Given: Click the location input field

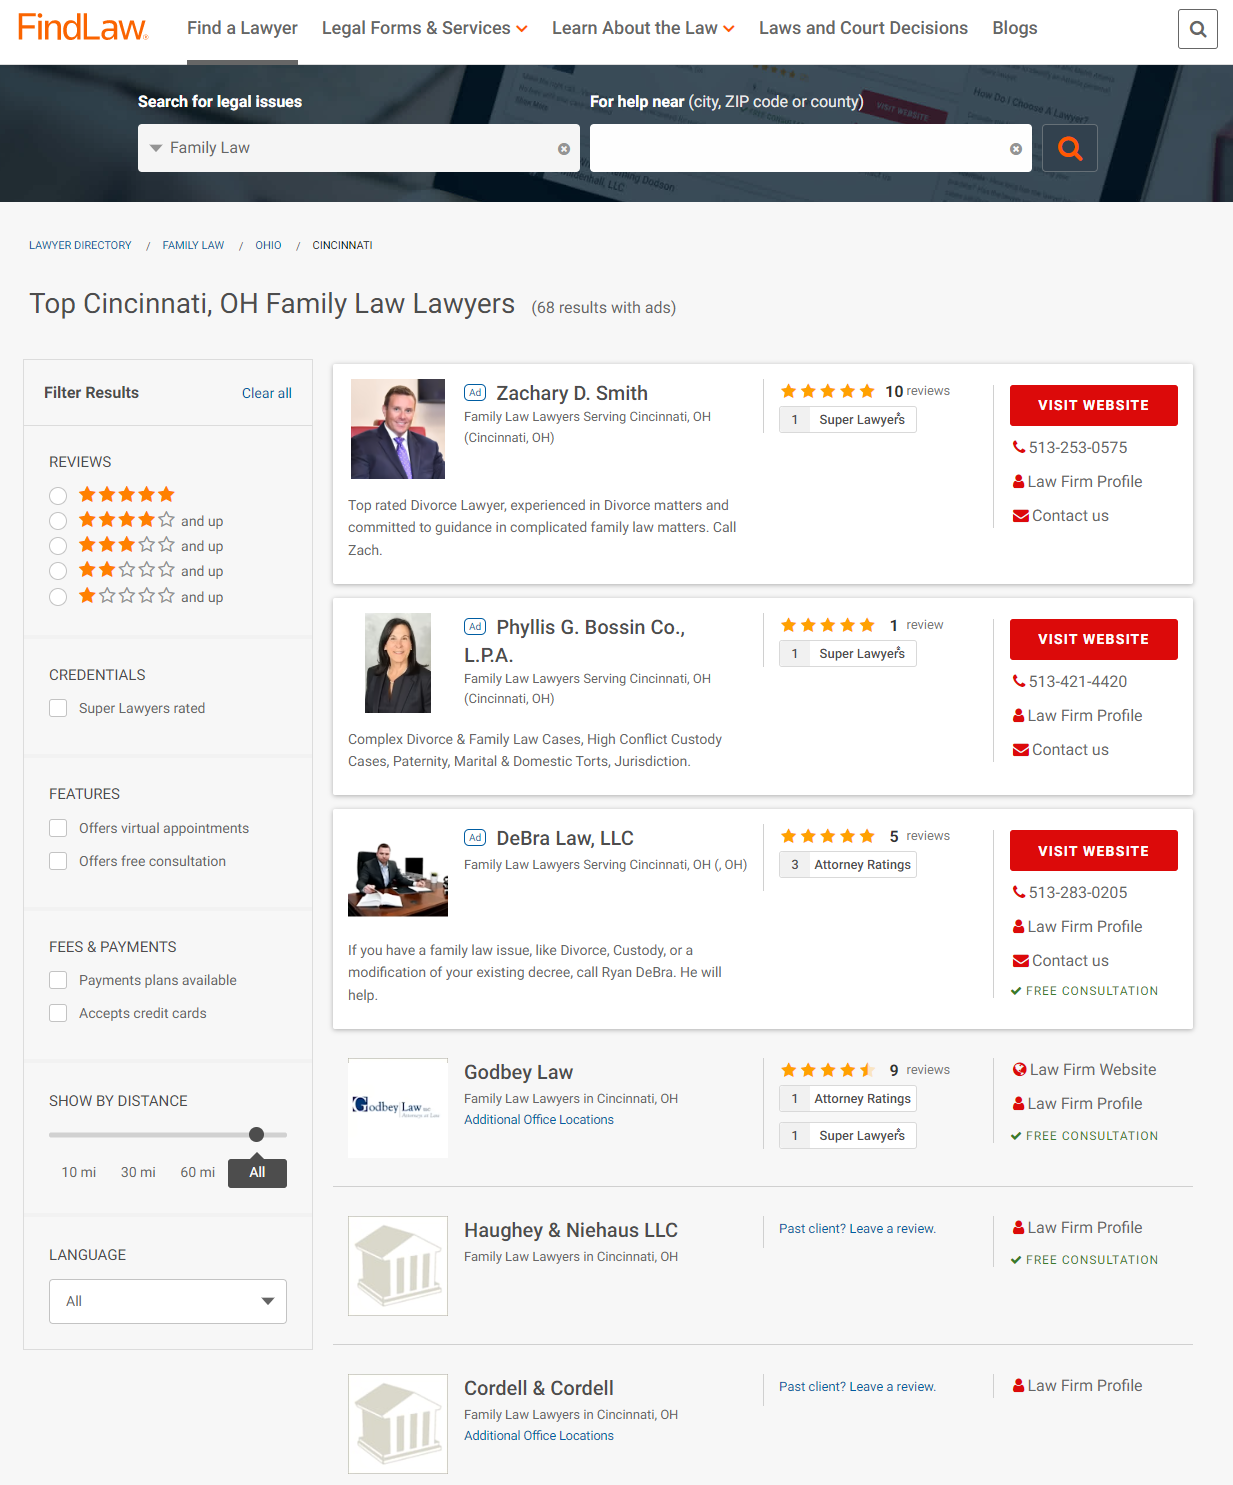Looking at the screenshot, I should pyautogui.click(x=811, y=148).
